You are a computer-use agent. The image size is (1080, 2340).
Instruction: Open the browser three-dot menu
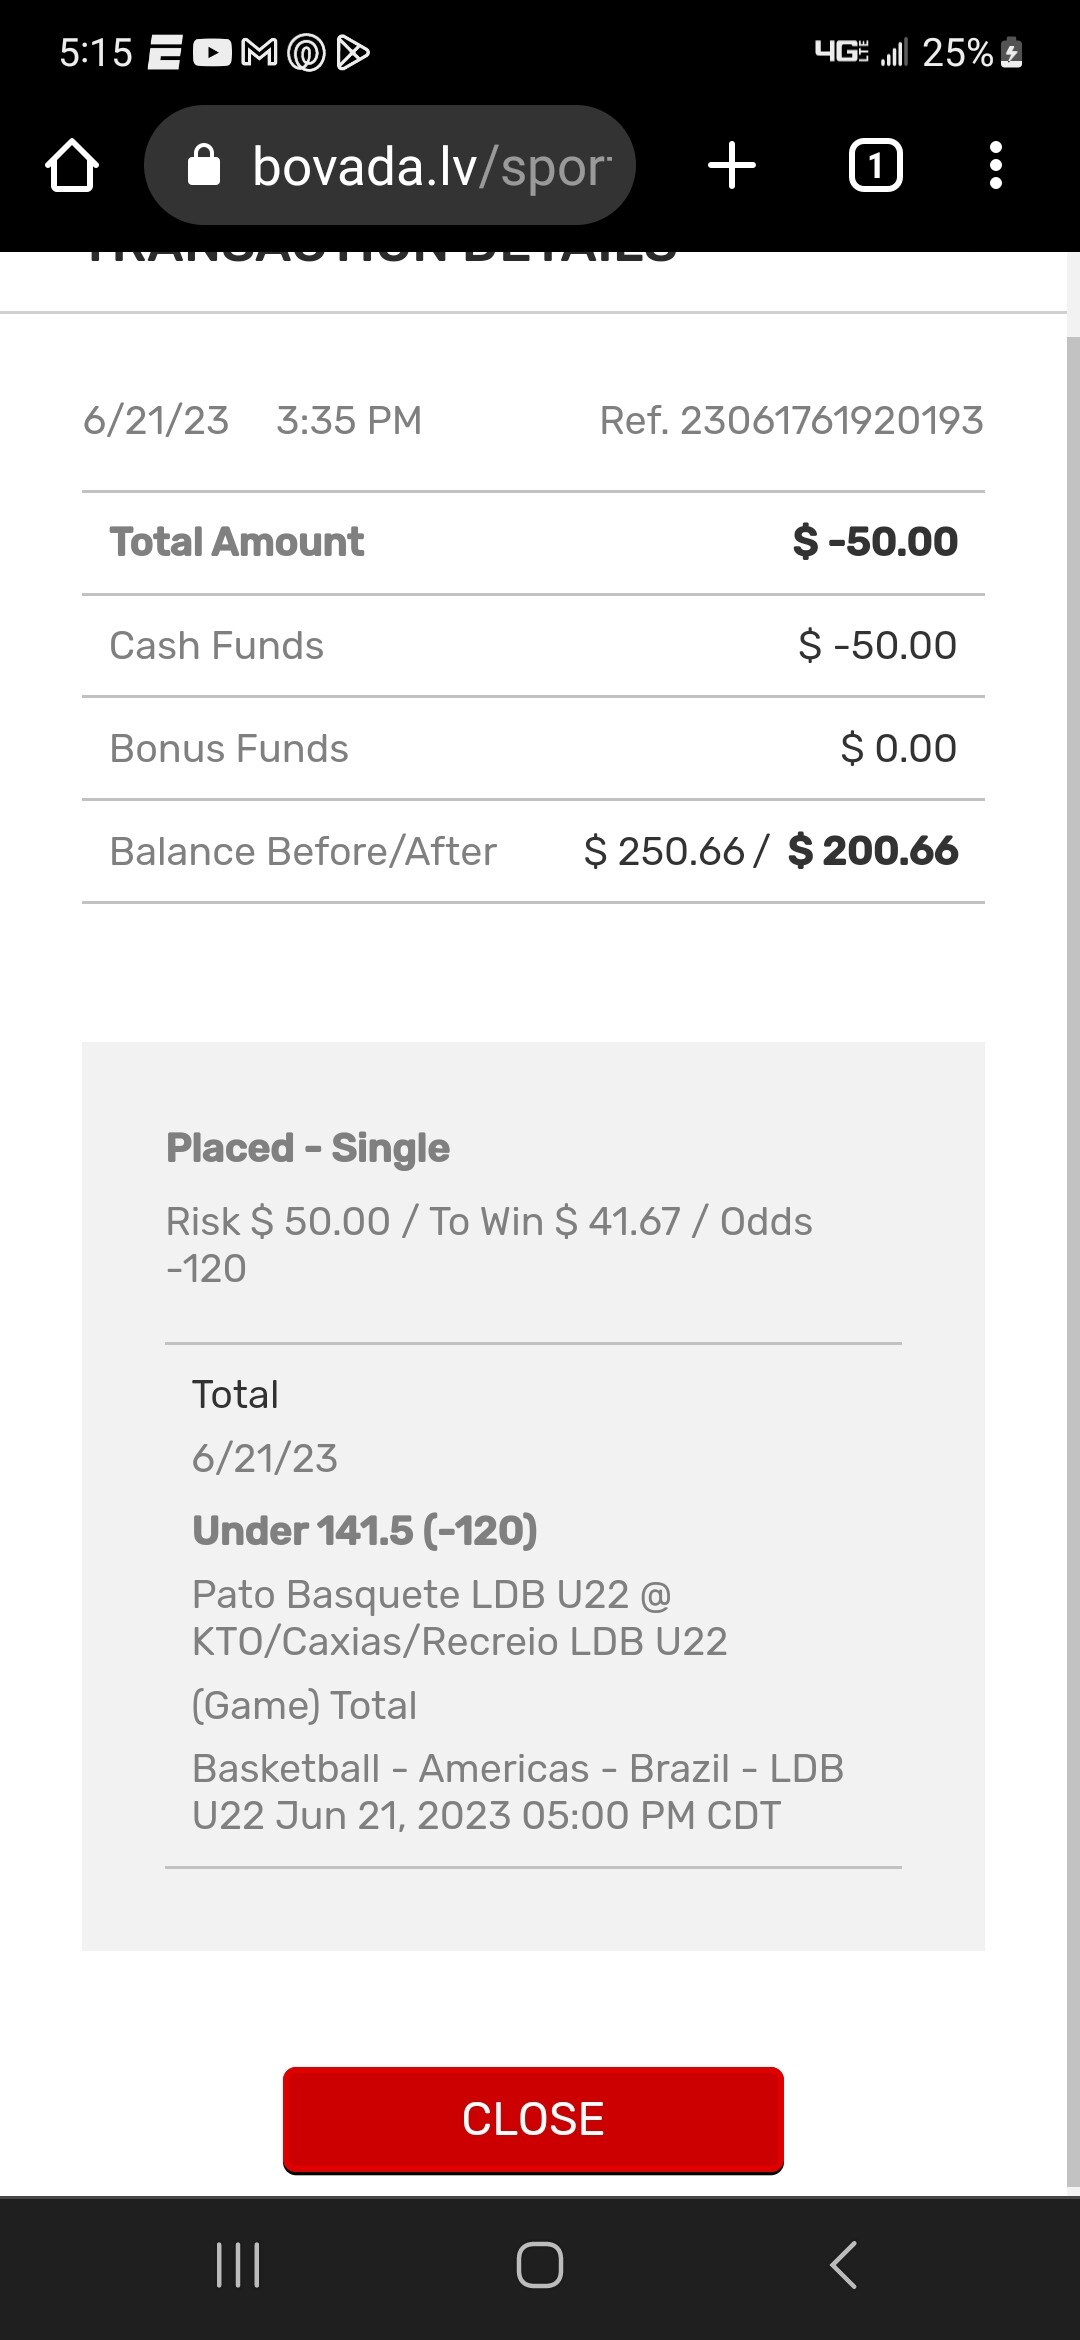click(995, 166)
